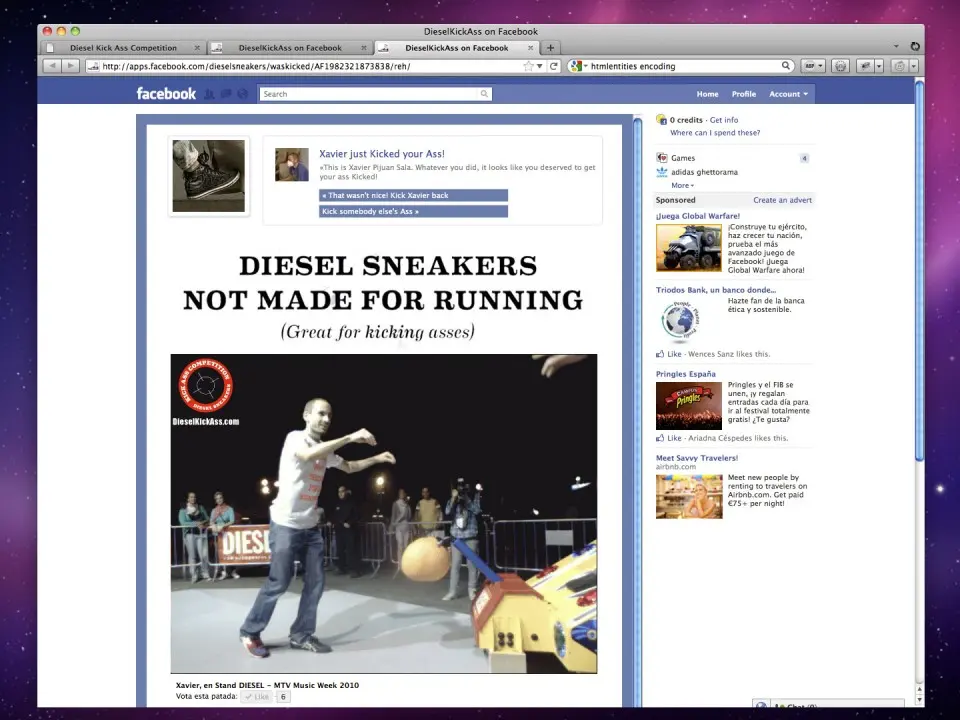960x720 pixels.
Task: Click the sneaker kick thumbnail image
Action: [x=209, y=176]
